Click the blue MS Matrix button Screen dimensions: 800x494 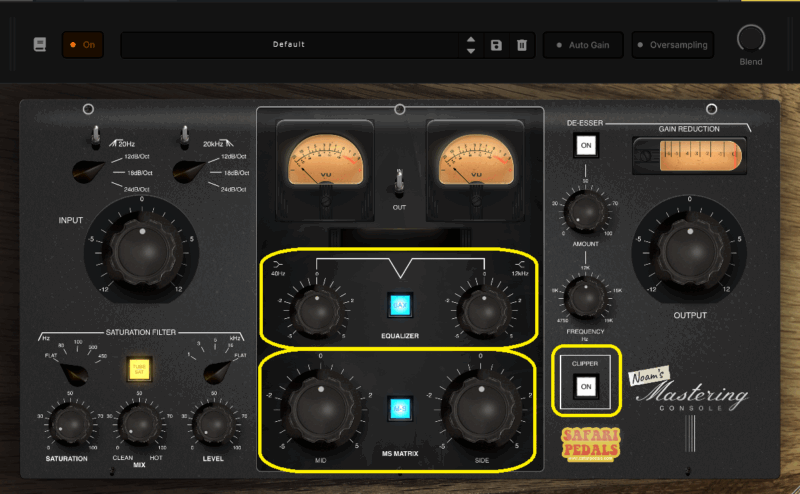pos(400,407)
